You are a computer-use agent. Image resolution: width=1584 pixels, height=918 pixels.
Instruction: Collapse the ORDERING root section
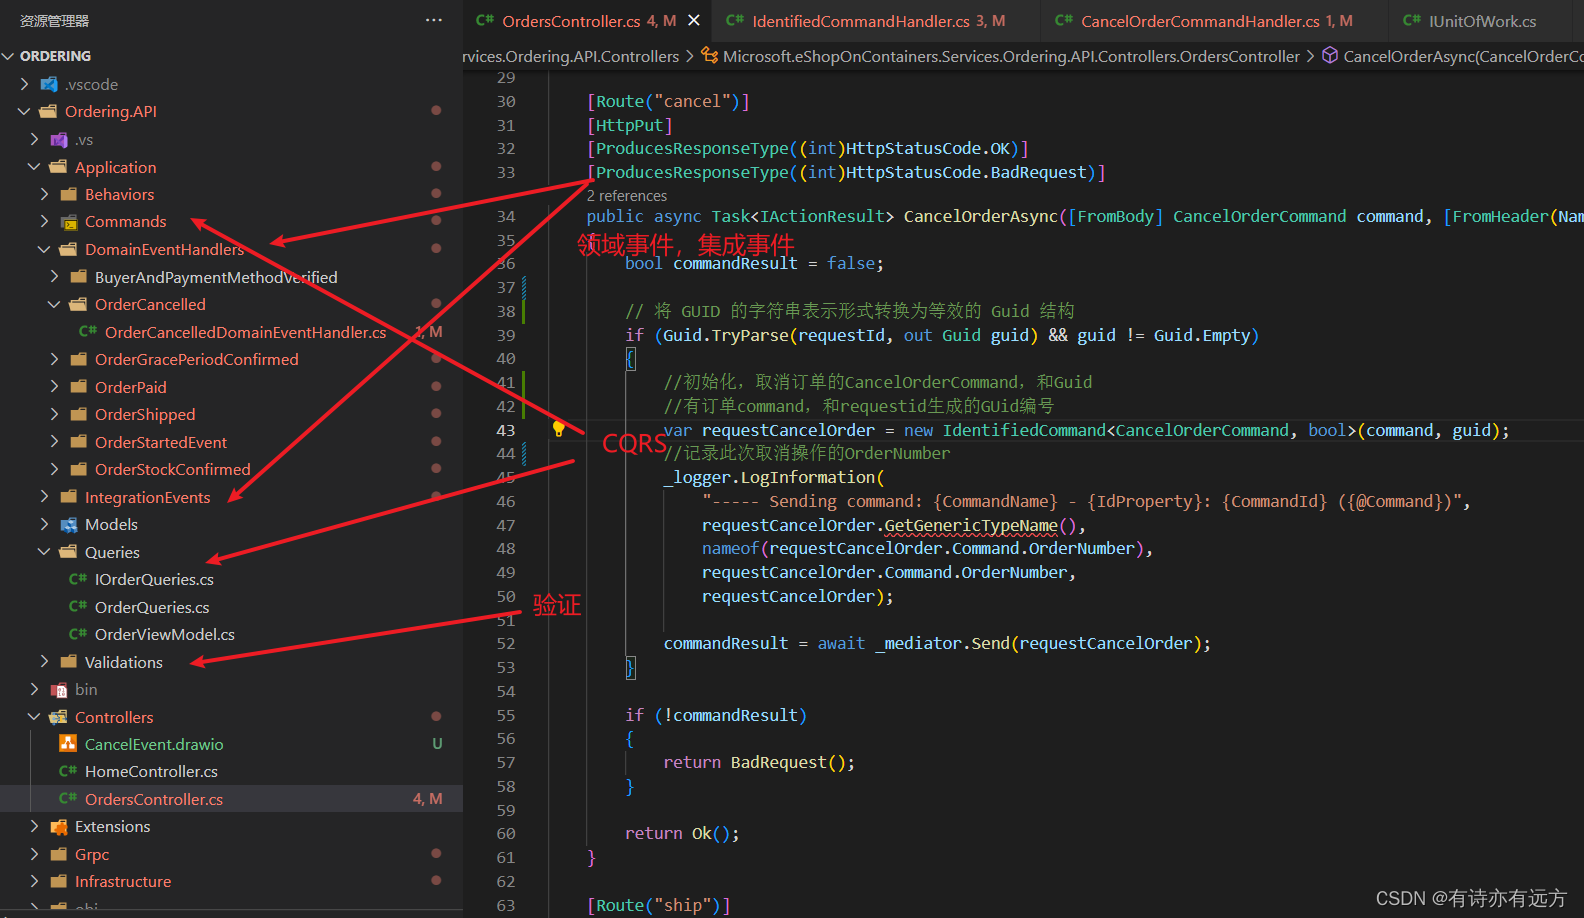pyautogui.click(x=8, y=56)
